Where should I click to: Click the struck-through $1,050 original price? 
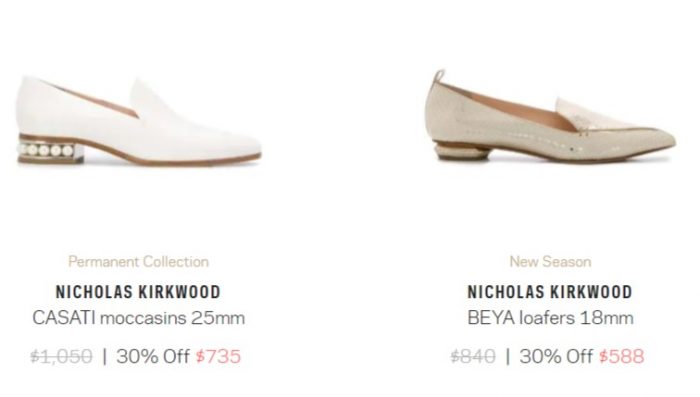[x=62, y=357]
